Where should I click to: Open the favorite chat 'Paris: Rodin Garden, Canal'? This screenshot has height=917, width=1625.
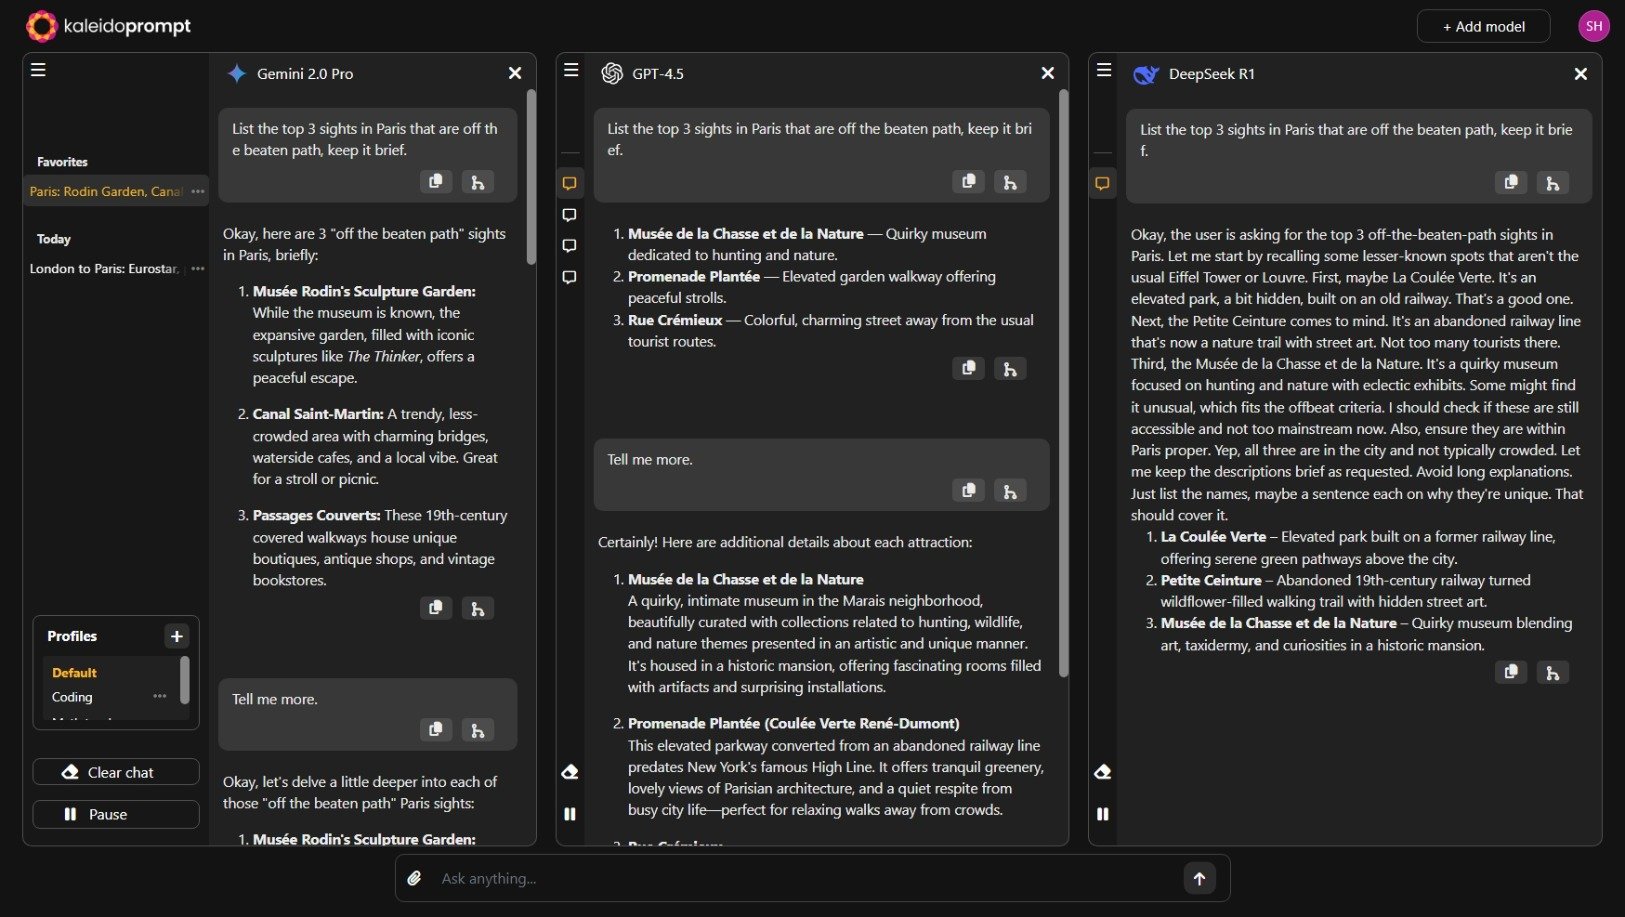click(x=106, y=191)
